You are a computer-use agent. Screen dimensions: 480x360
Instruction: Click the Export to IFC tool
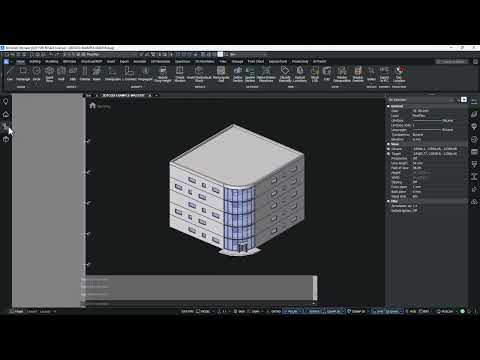[x=384, y=74]
